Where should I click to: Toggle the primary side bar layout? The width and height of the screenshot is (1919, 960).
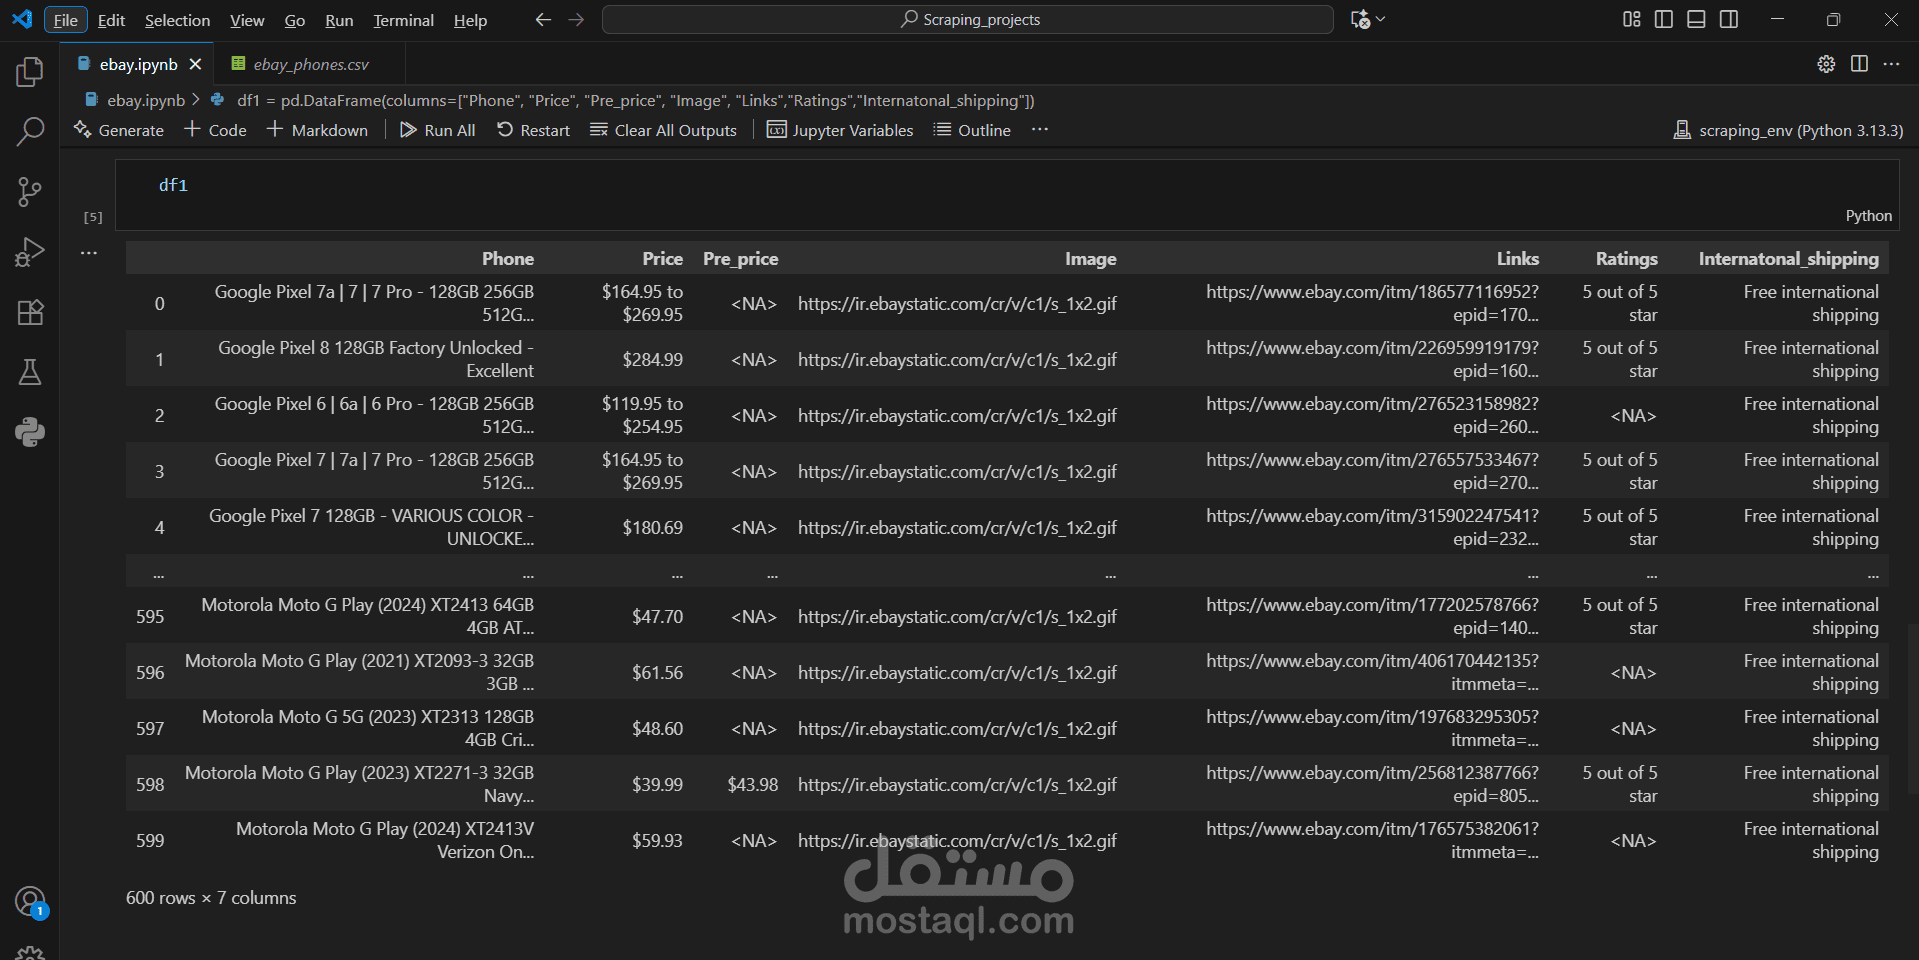[x=1664, y=19]
